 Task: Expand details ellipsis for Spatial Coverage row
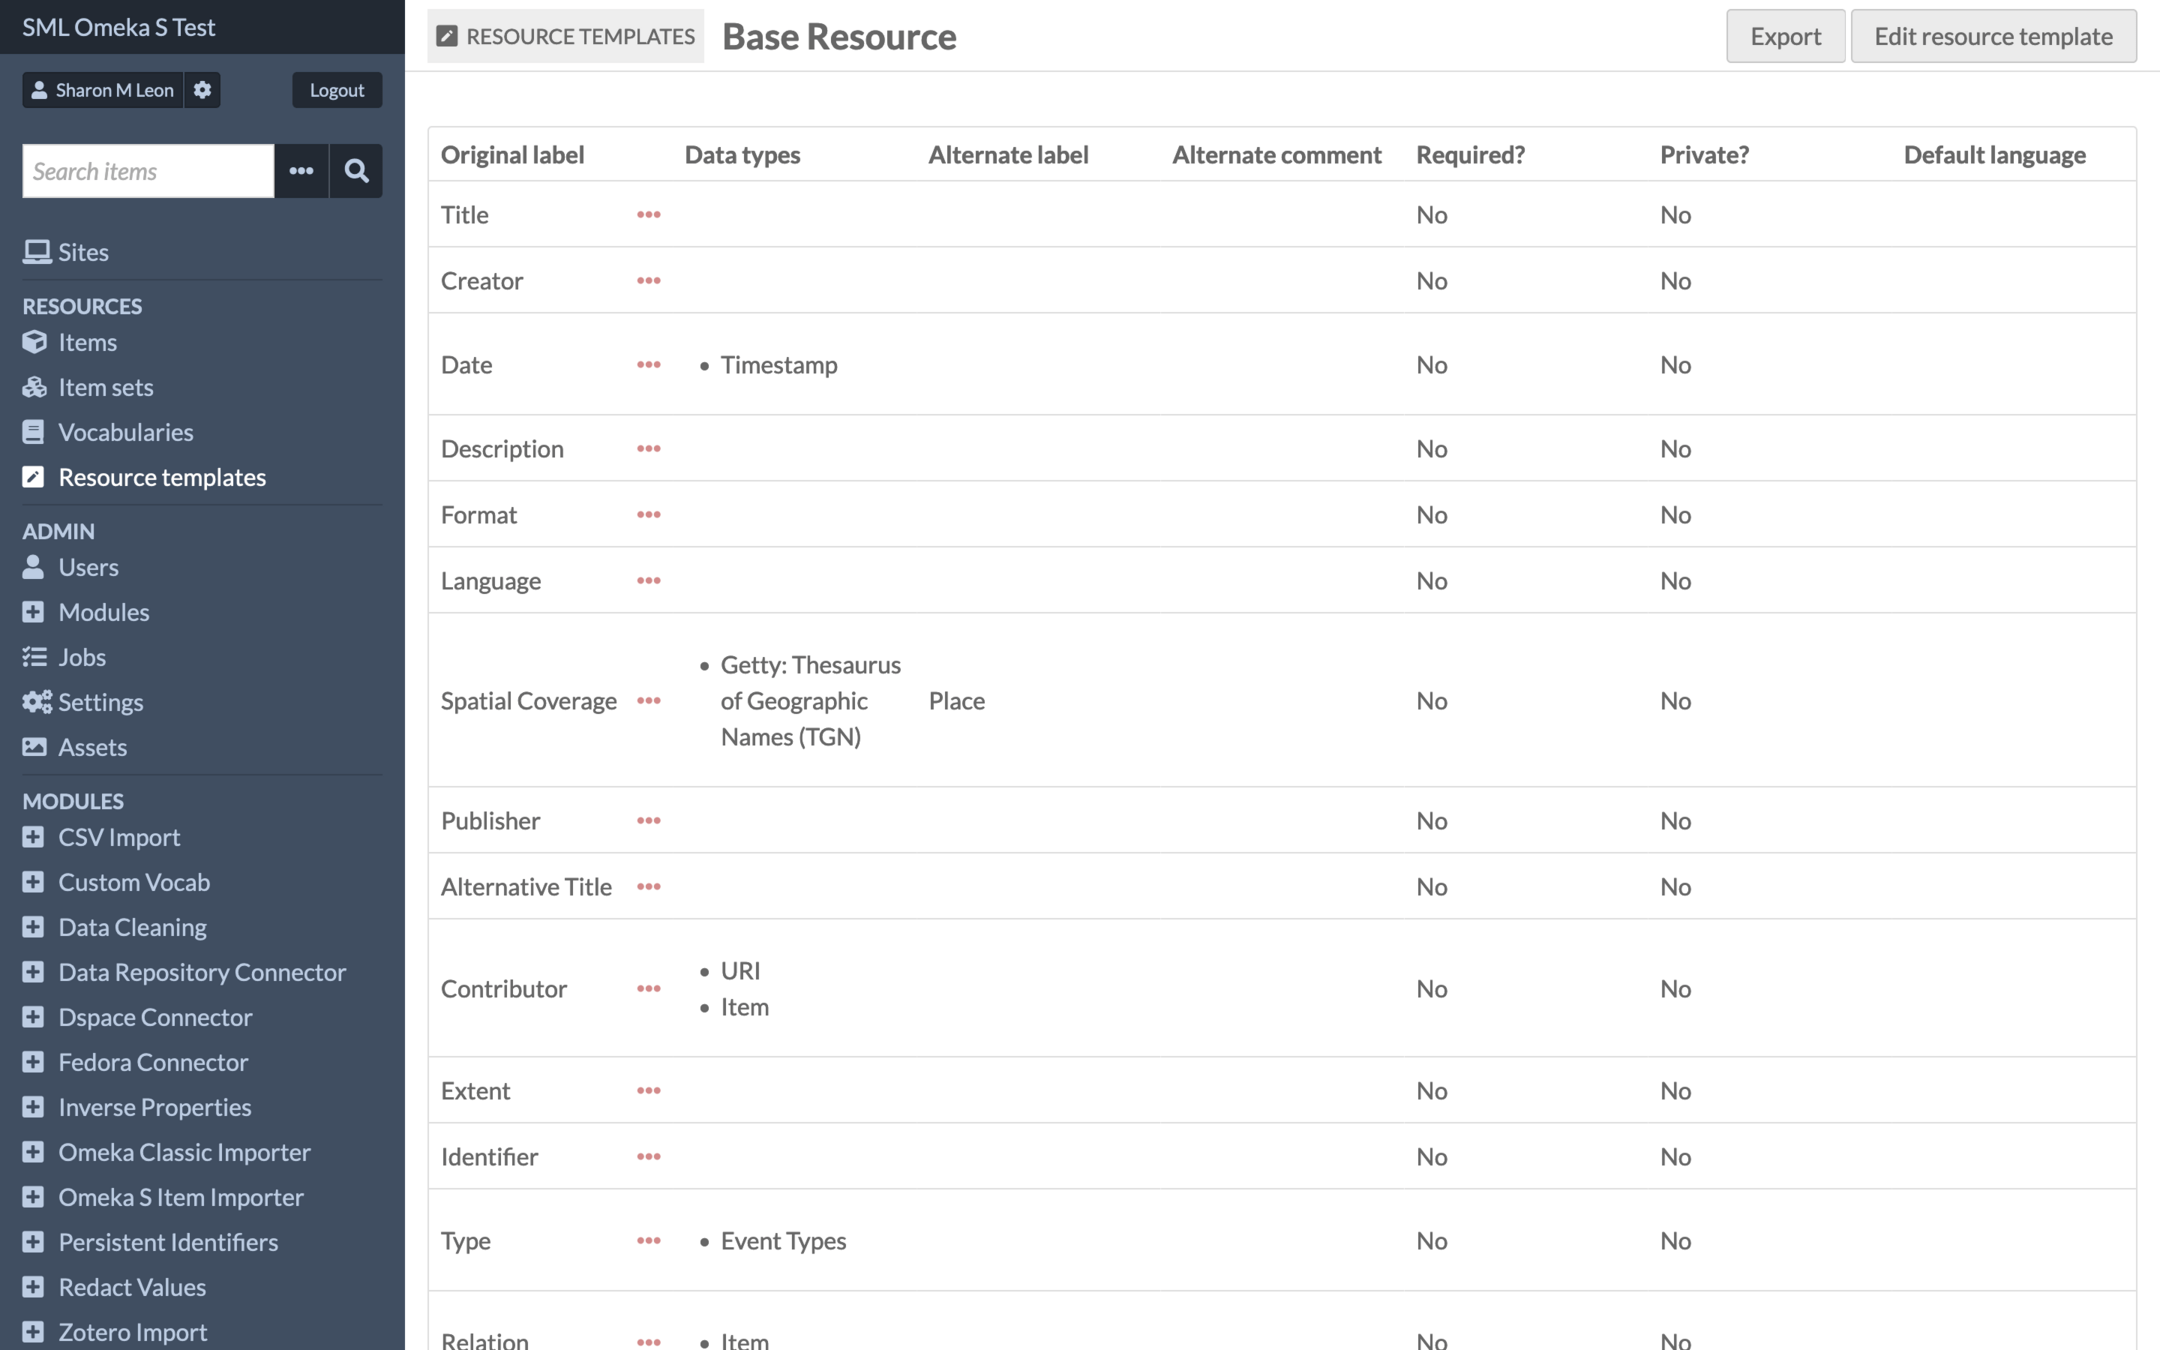tap(648, 701)
